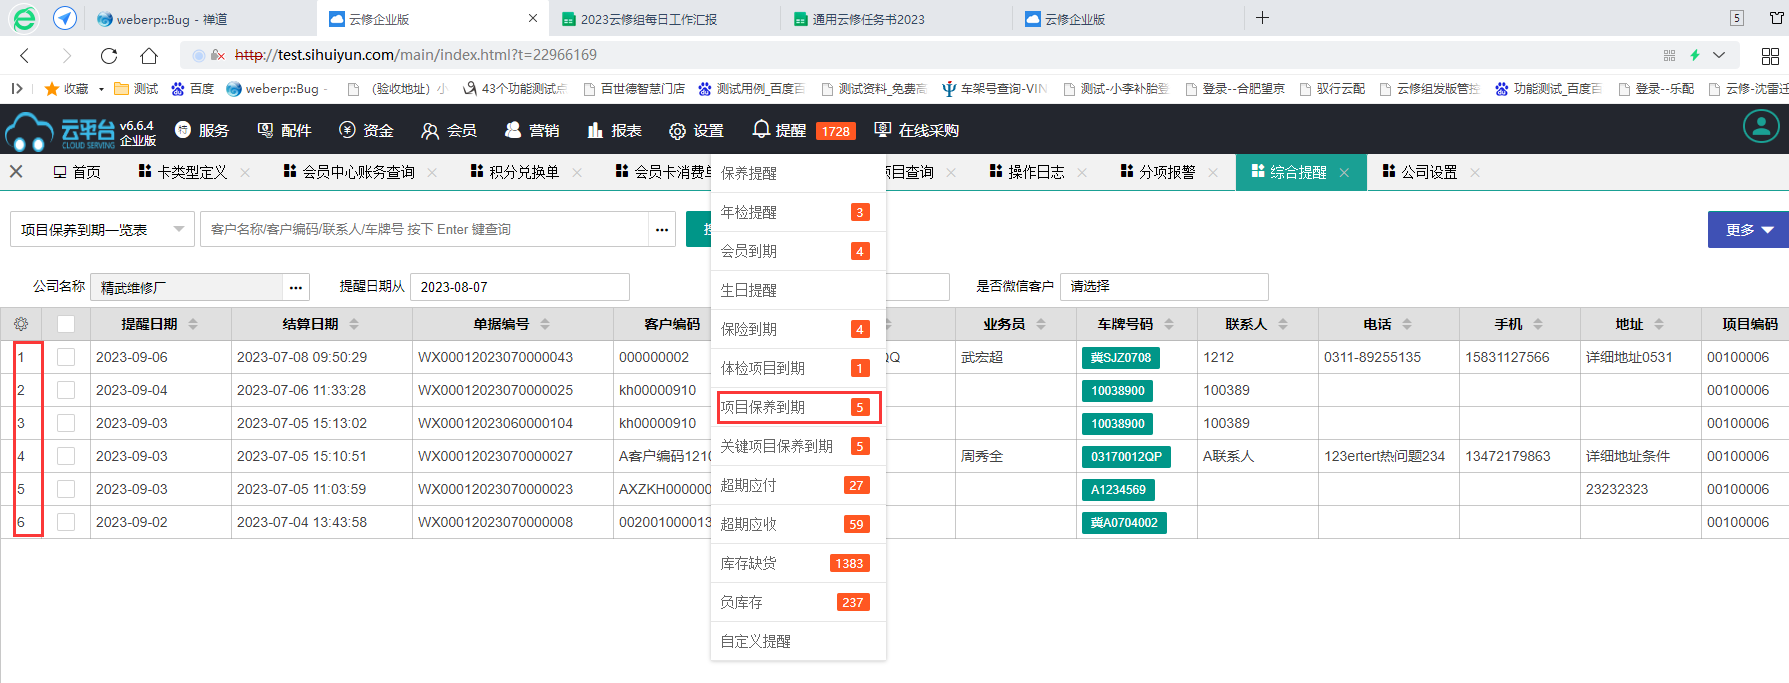Expand the 项目保养到期一览表 dropdown

102,229
